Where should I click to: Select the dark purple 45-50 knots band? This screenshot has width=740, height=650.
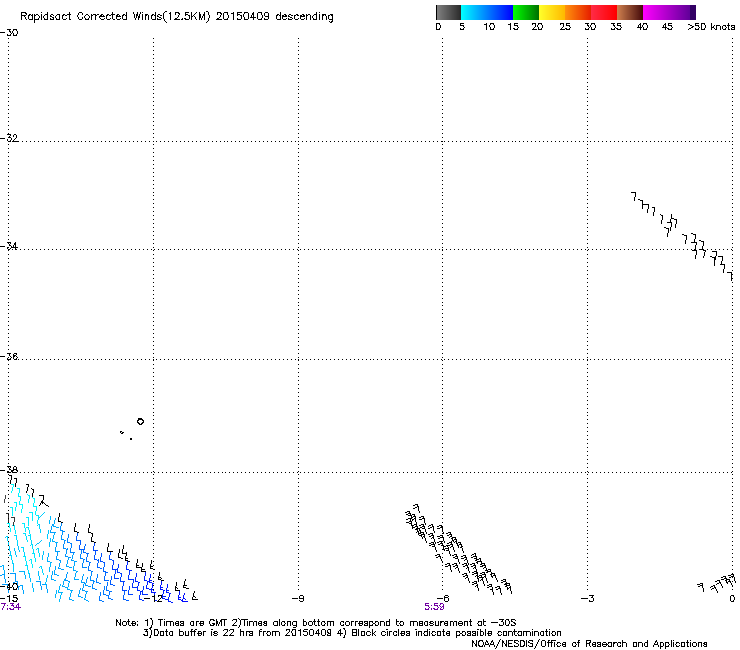[x=682, y=12]
